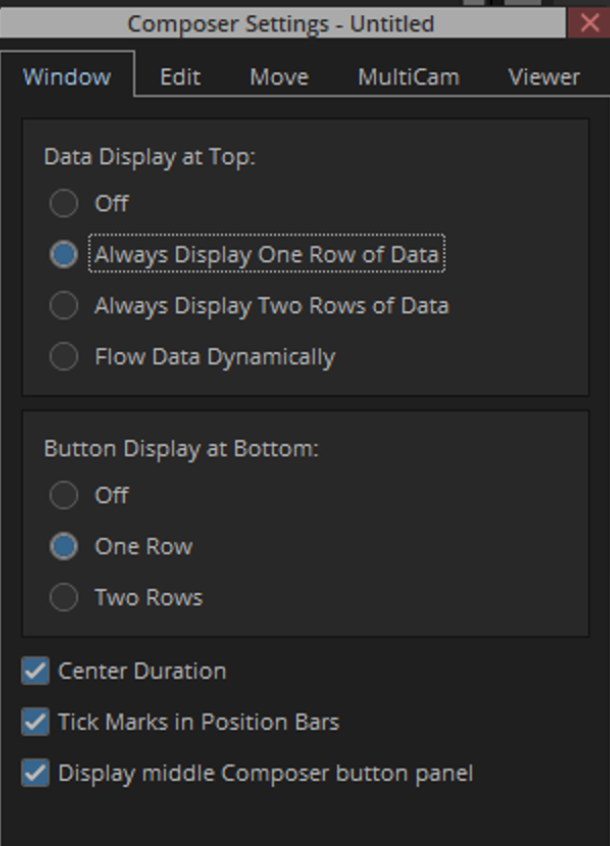
Task: Turn Data Display at Top off
Action: coord(64,203)
